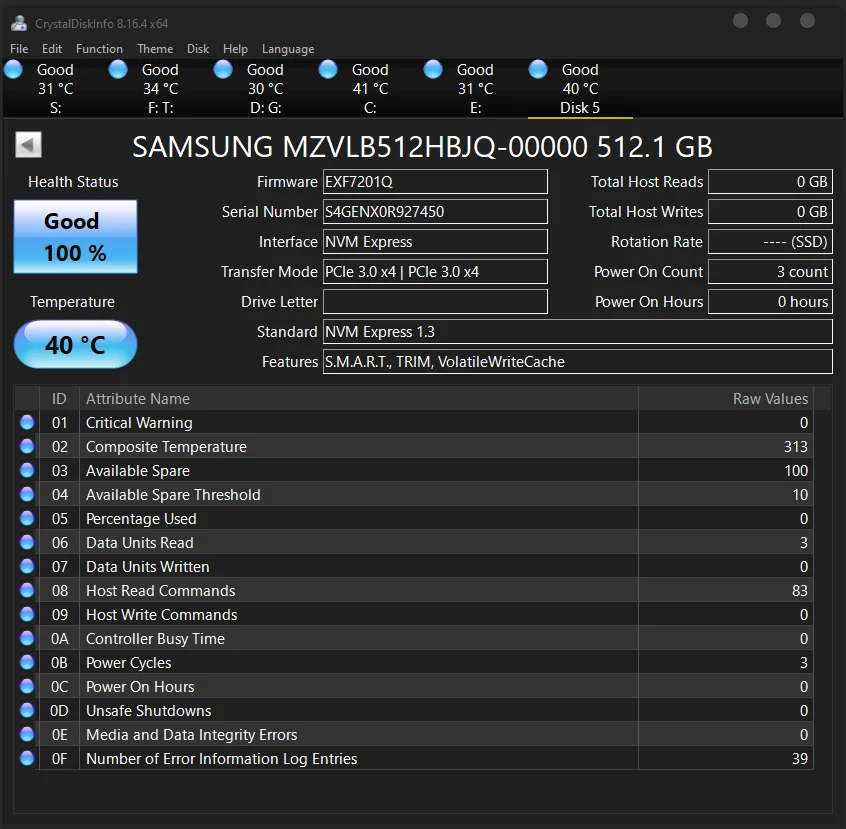The height and width of the screenshot is (829, 846).
Task: Click raw value 313
Action: 796,447
